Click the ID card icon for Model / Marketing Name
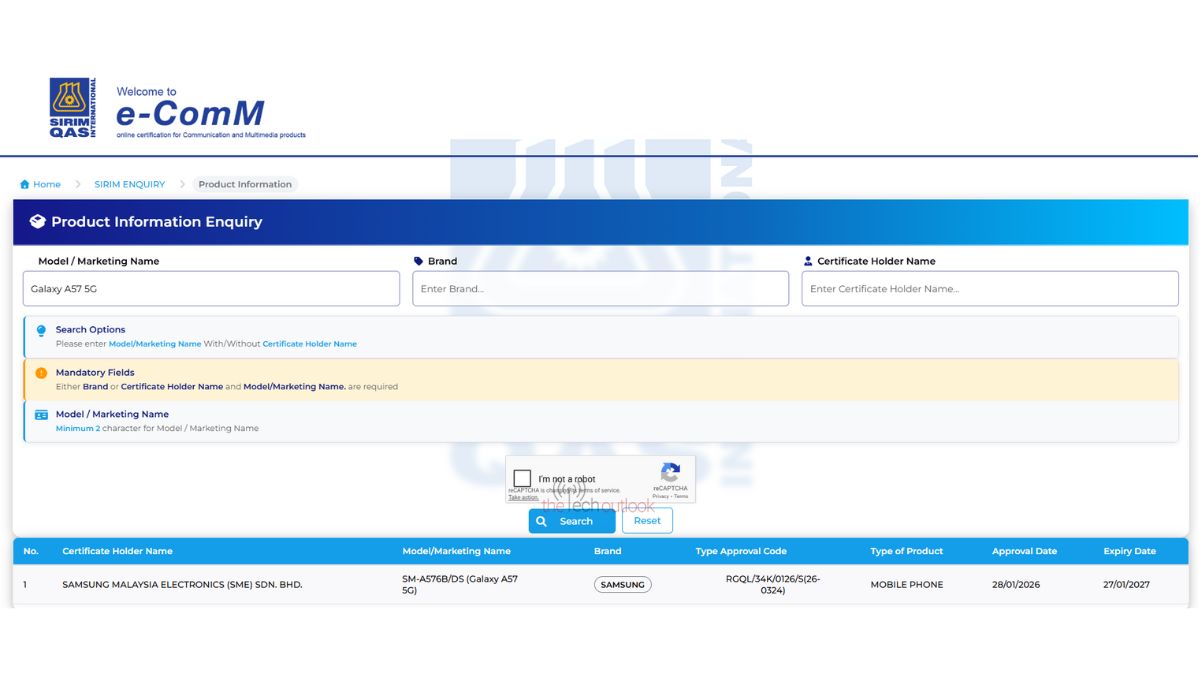The height and width of the screenshot is (675, 1200). pos(41,415)
